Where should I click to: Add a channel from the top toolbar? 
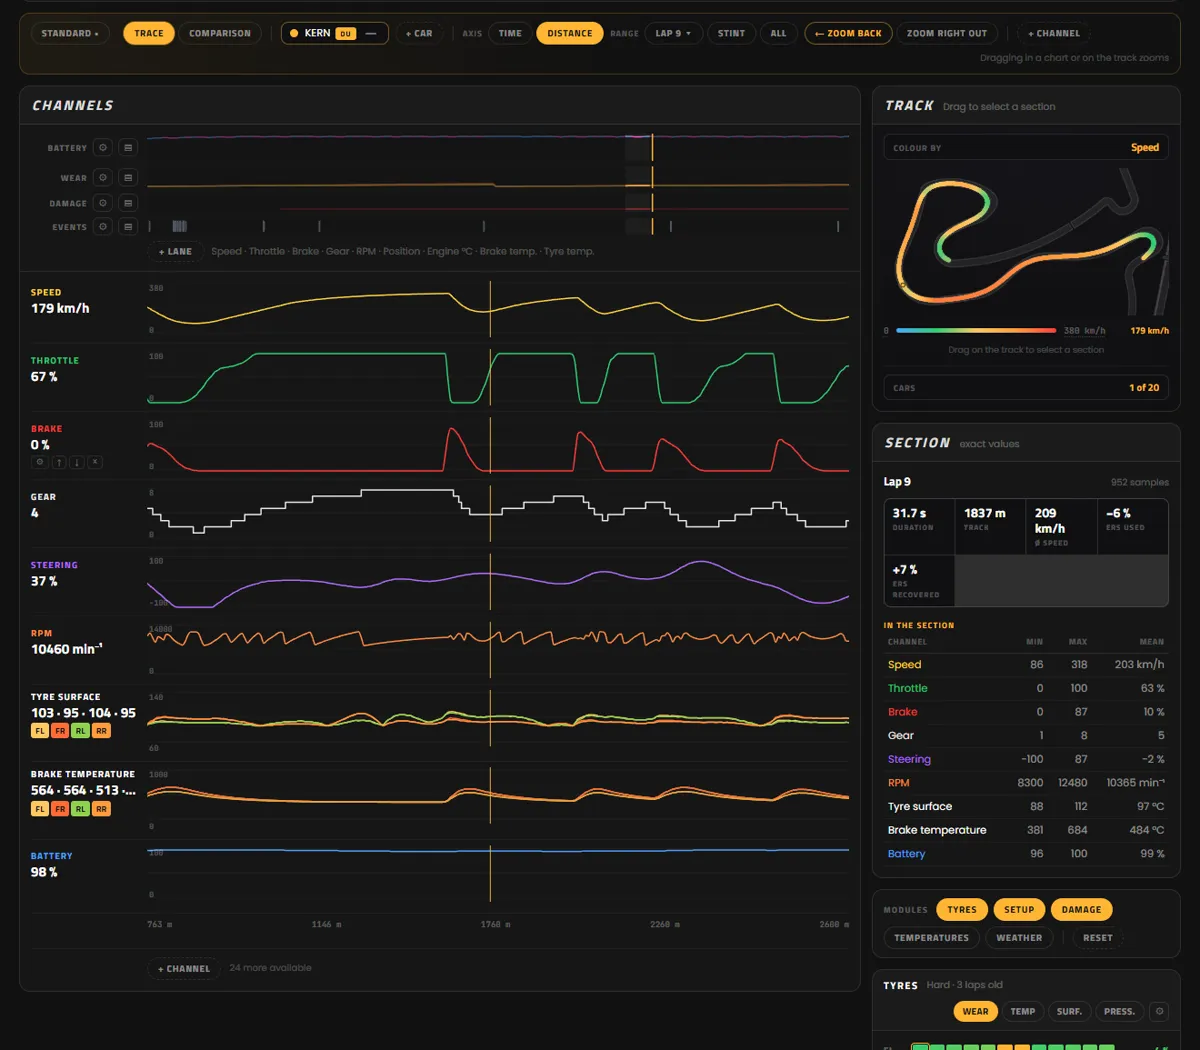[1054, 33]
